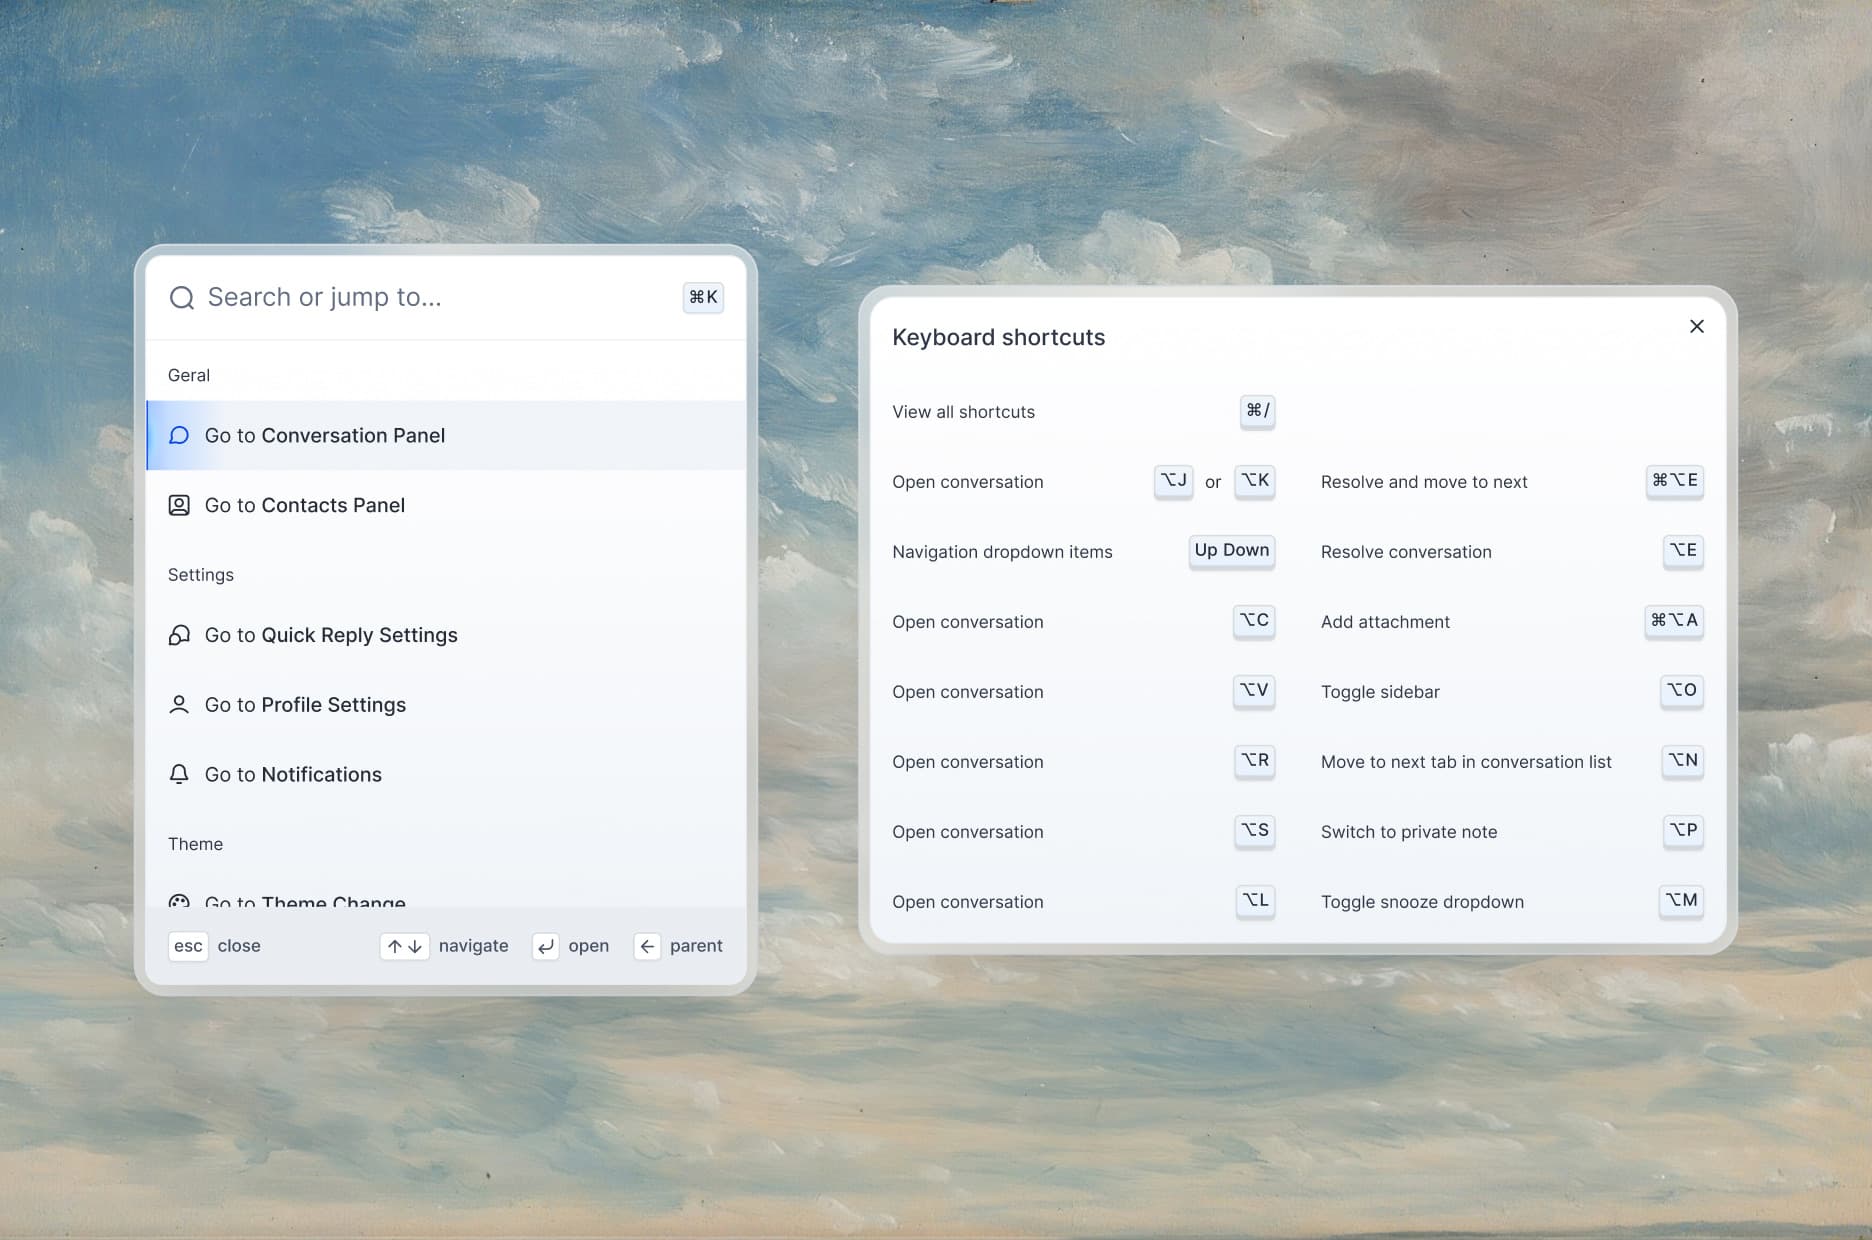Click the Quick Reply Settings icon
The width and height of the screenshot is (1872, 1240).
(179, 635)
